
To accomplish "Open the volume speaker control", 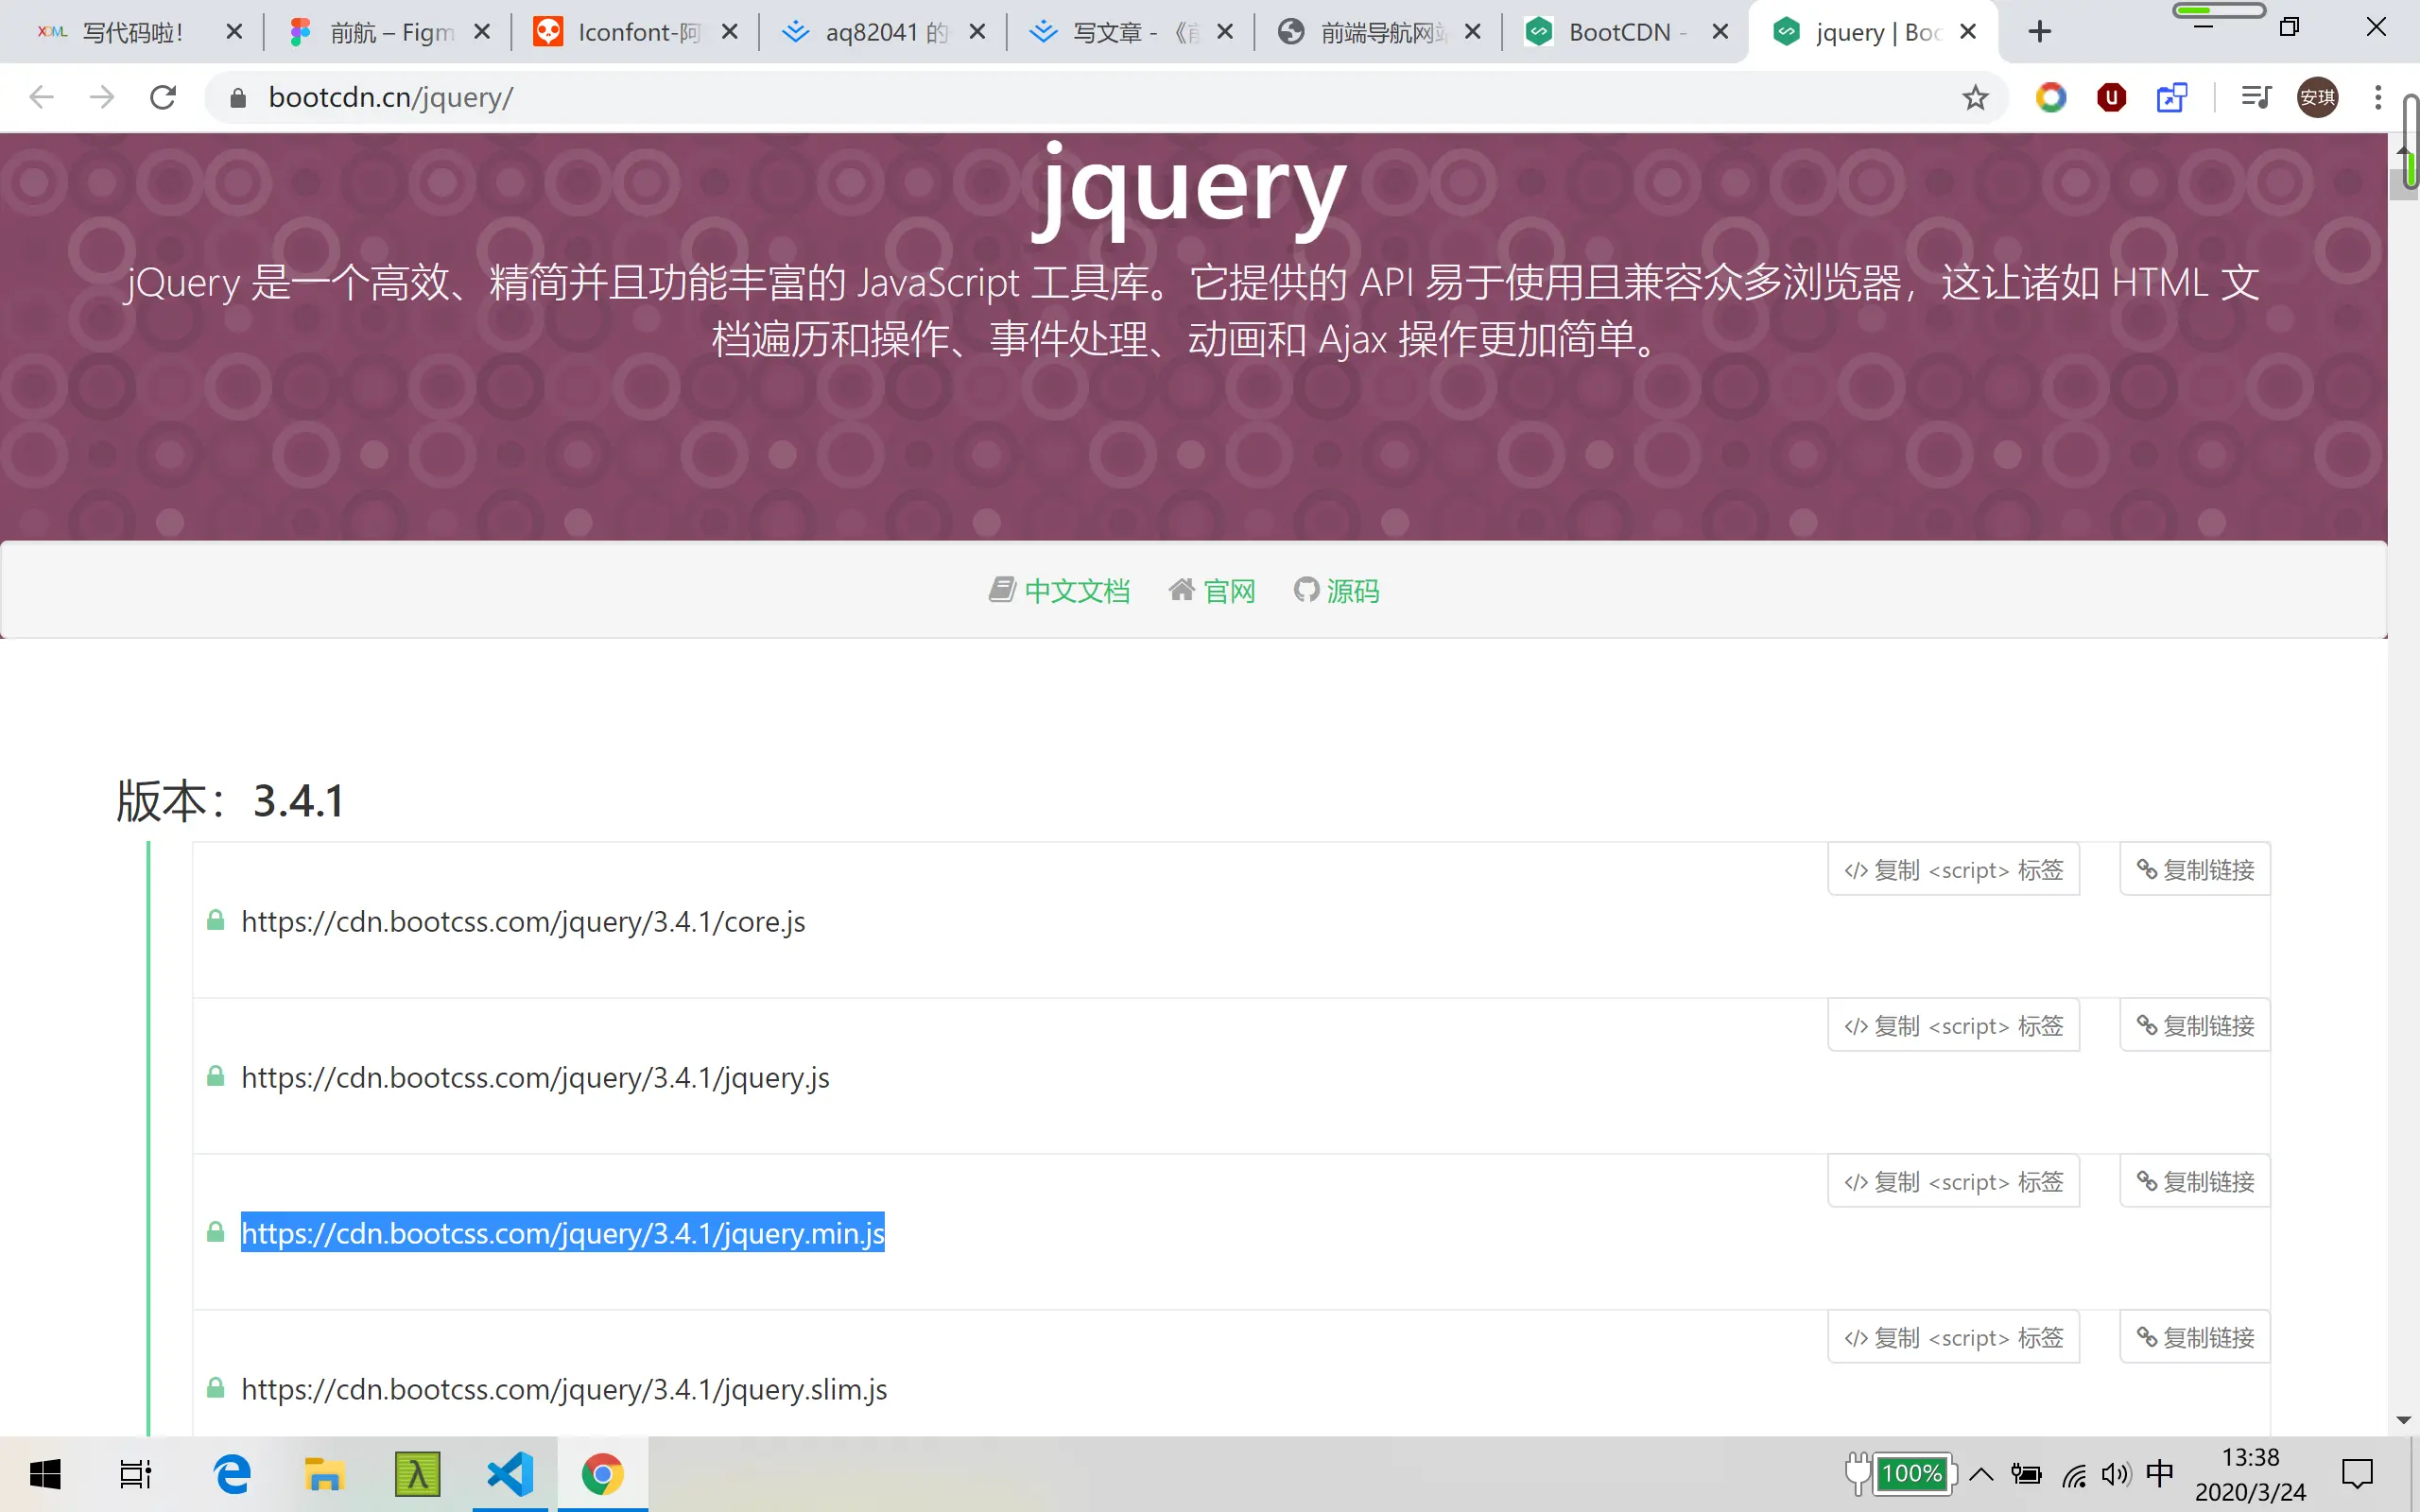I will pos(2115,1474).
